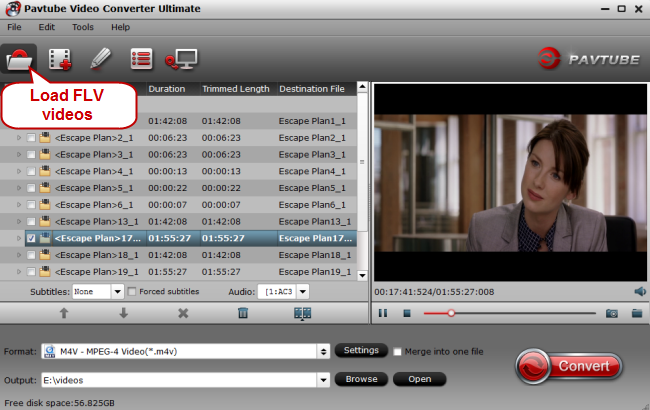Stop the video preview
Viewport: 650px width, 410px height.
click(407, 313)
